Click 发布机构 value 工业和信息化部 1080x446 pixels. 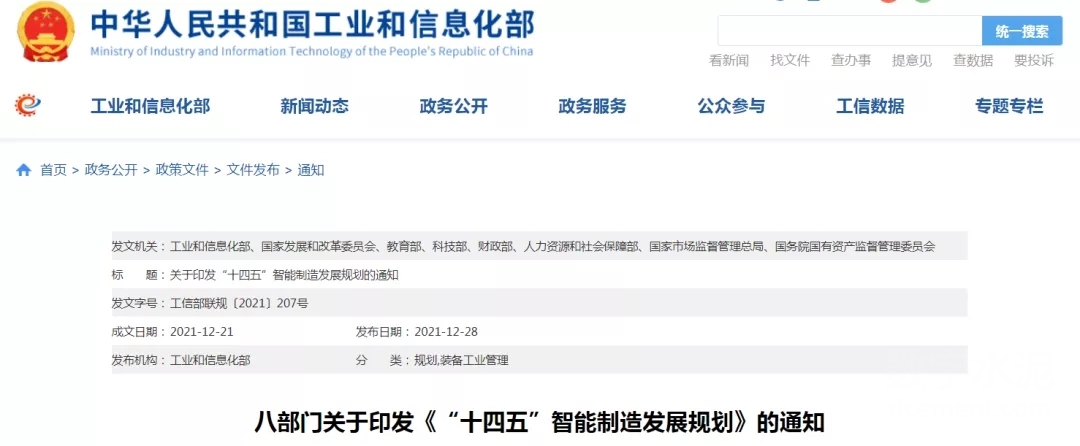click(210, 360)
